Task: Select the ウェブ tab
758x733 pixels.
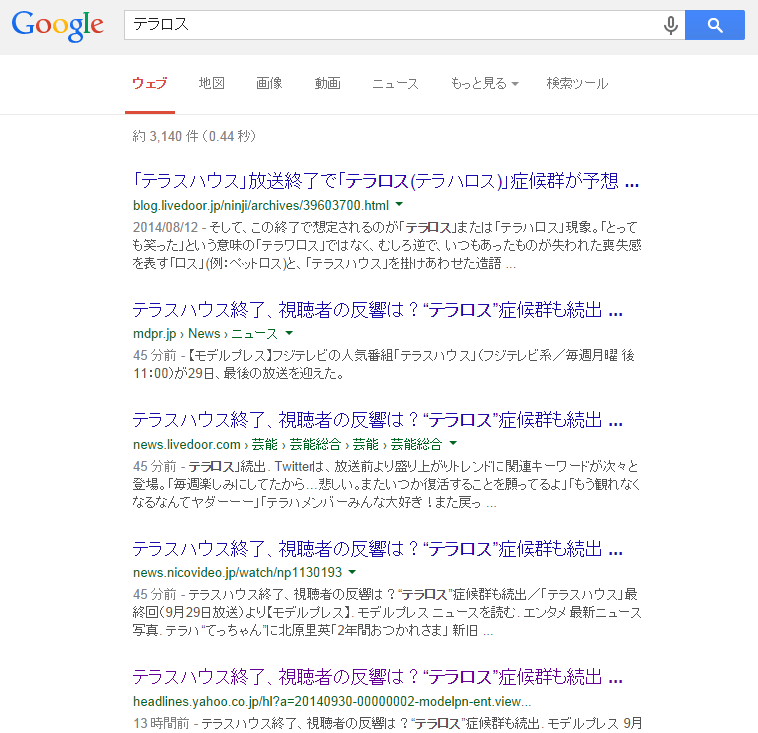Action: (150, 83)
